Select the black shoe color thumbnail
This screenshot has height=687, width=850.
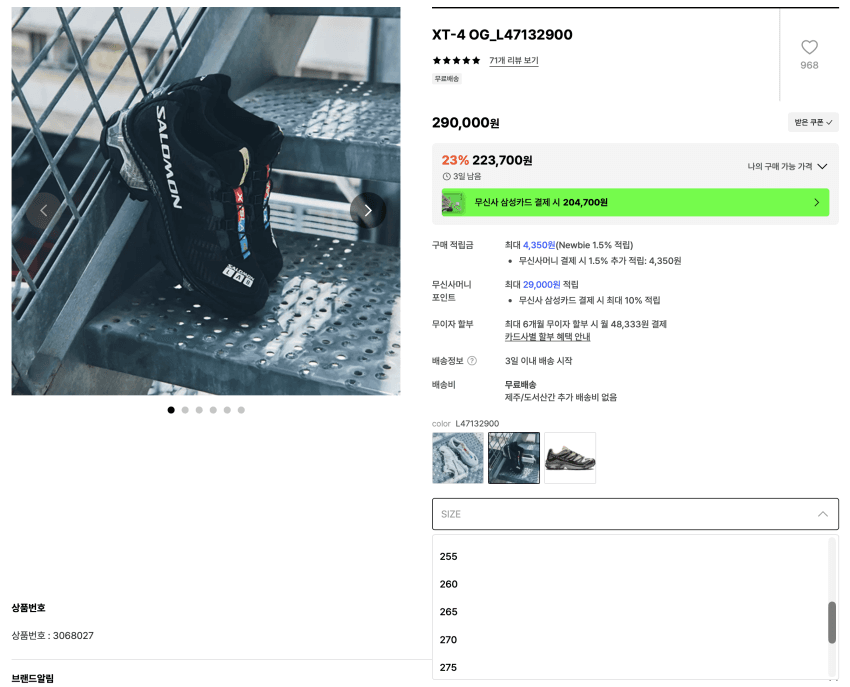pyautogui.click(x=514, y=458)
